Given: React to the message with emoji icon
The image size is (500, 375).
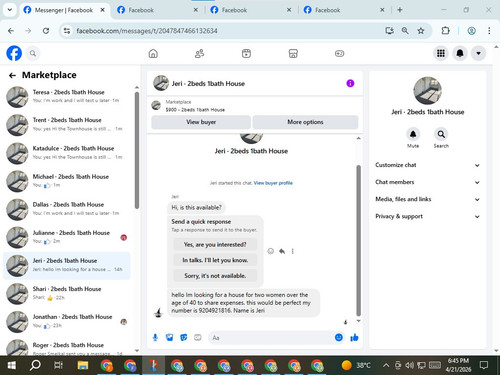Looking at the screenshot, I should (271, 251).
